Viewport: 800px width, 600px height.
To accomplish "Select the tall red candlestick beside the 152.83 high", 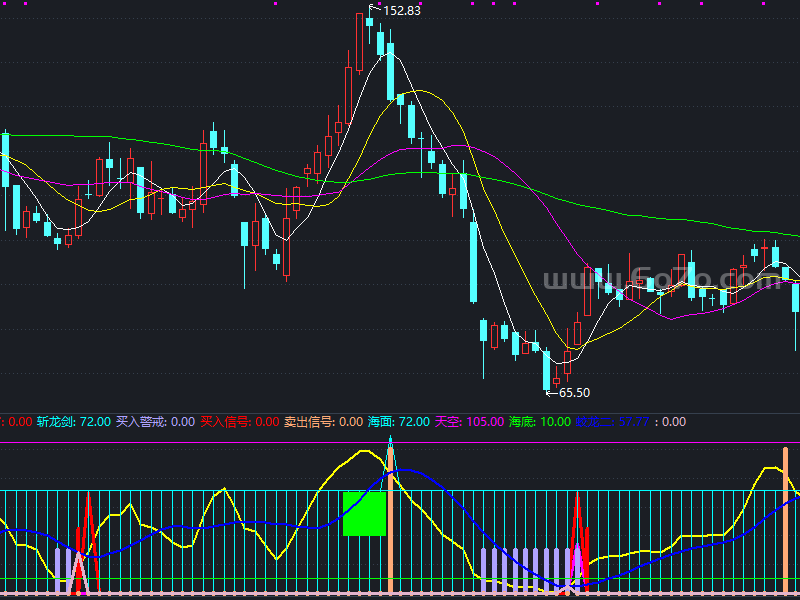I will click(359, 42).
